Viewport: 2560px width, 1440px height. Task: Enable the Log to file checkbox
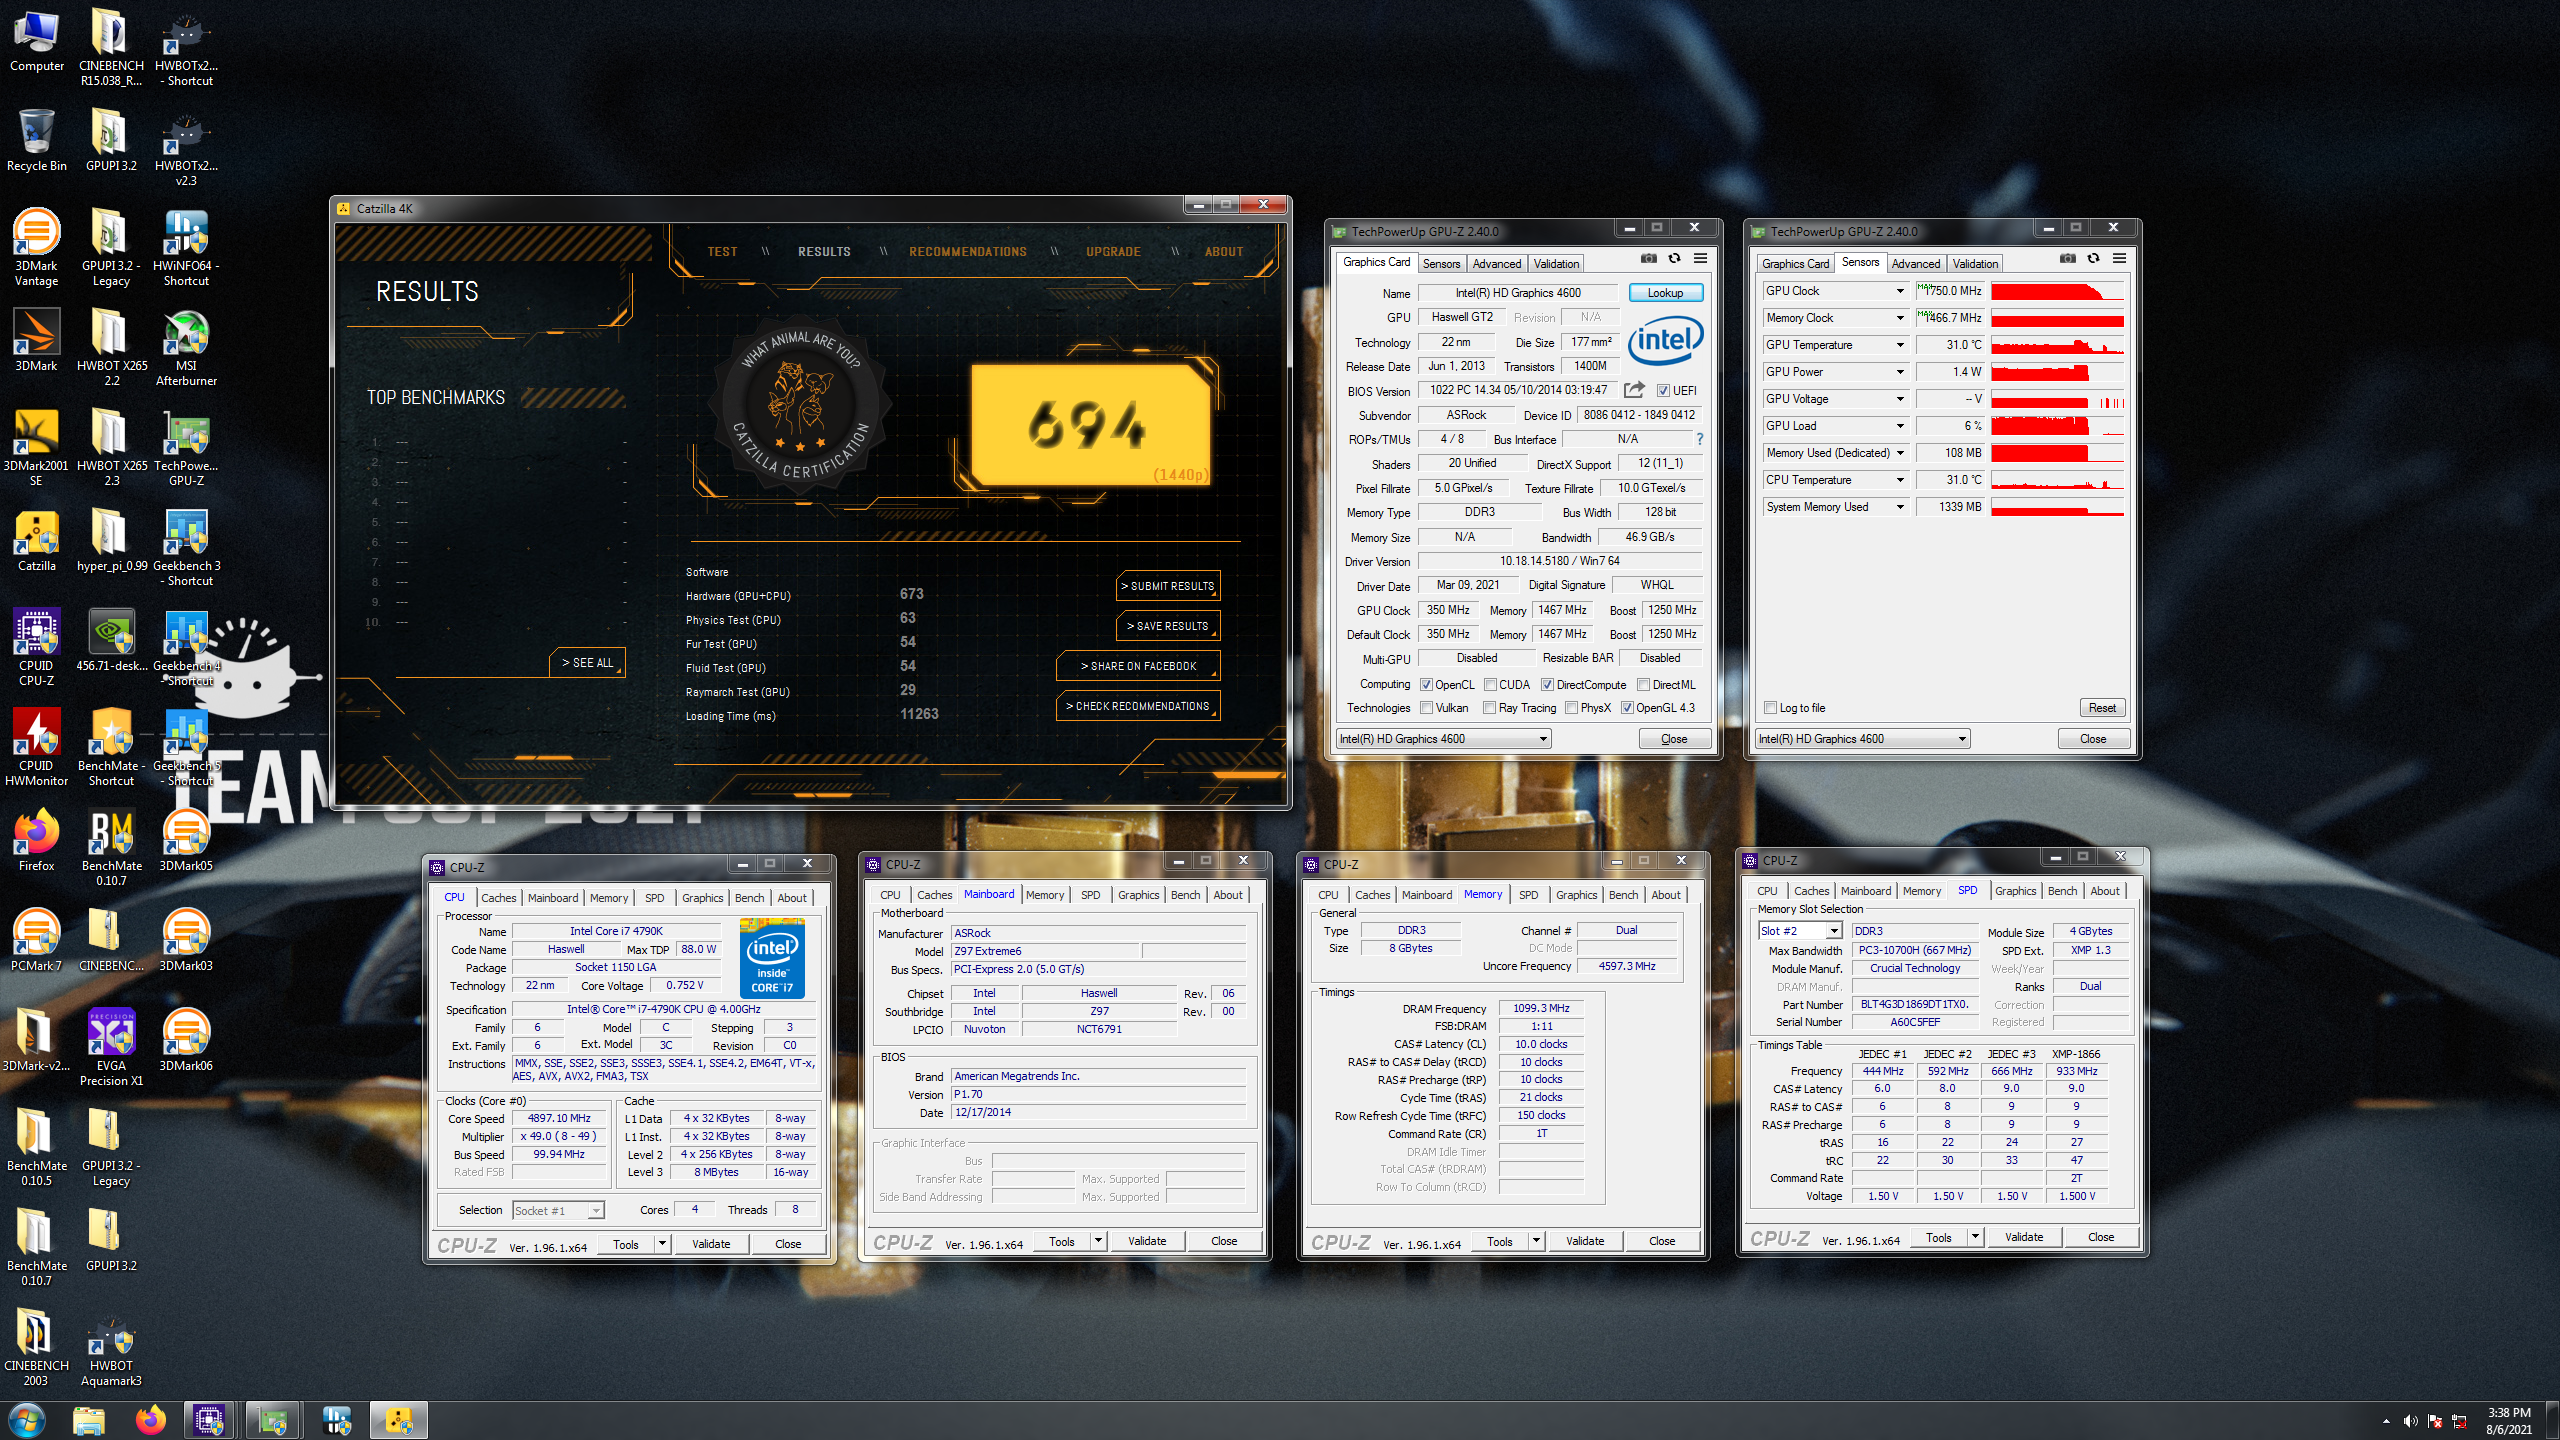1771,708
